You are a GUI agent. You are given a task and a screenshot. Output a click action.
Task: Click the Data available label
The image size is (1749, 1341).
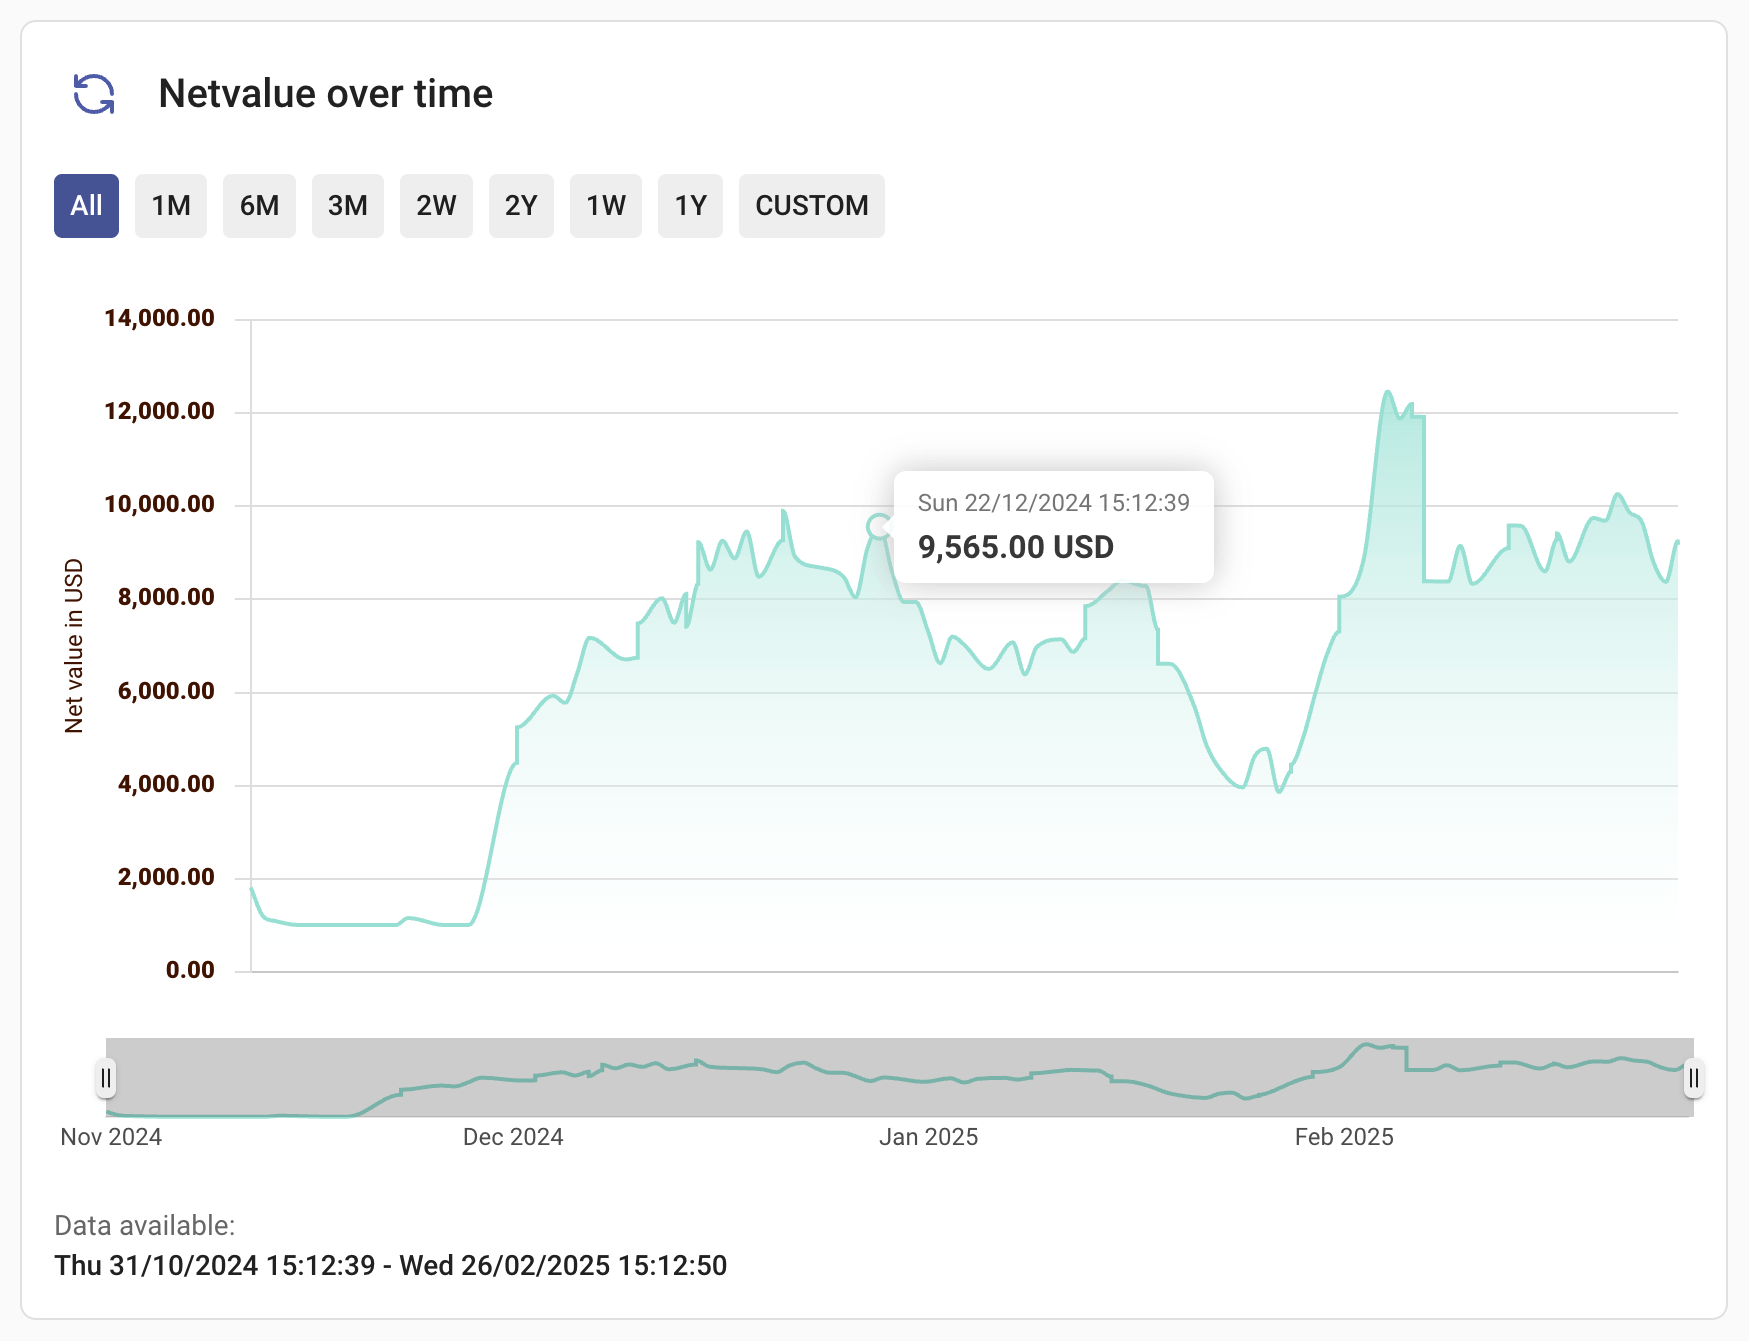145,1226
